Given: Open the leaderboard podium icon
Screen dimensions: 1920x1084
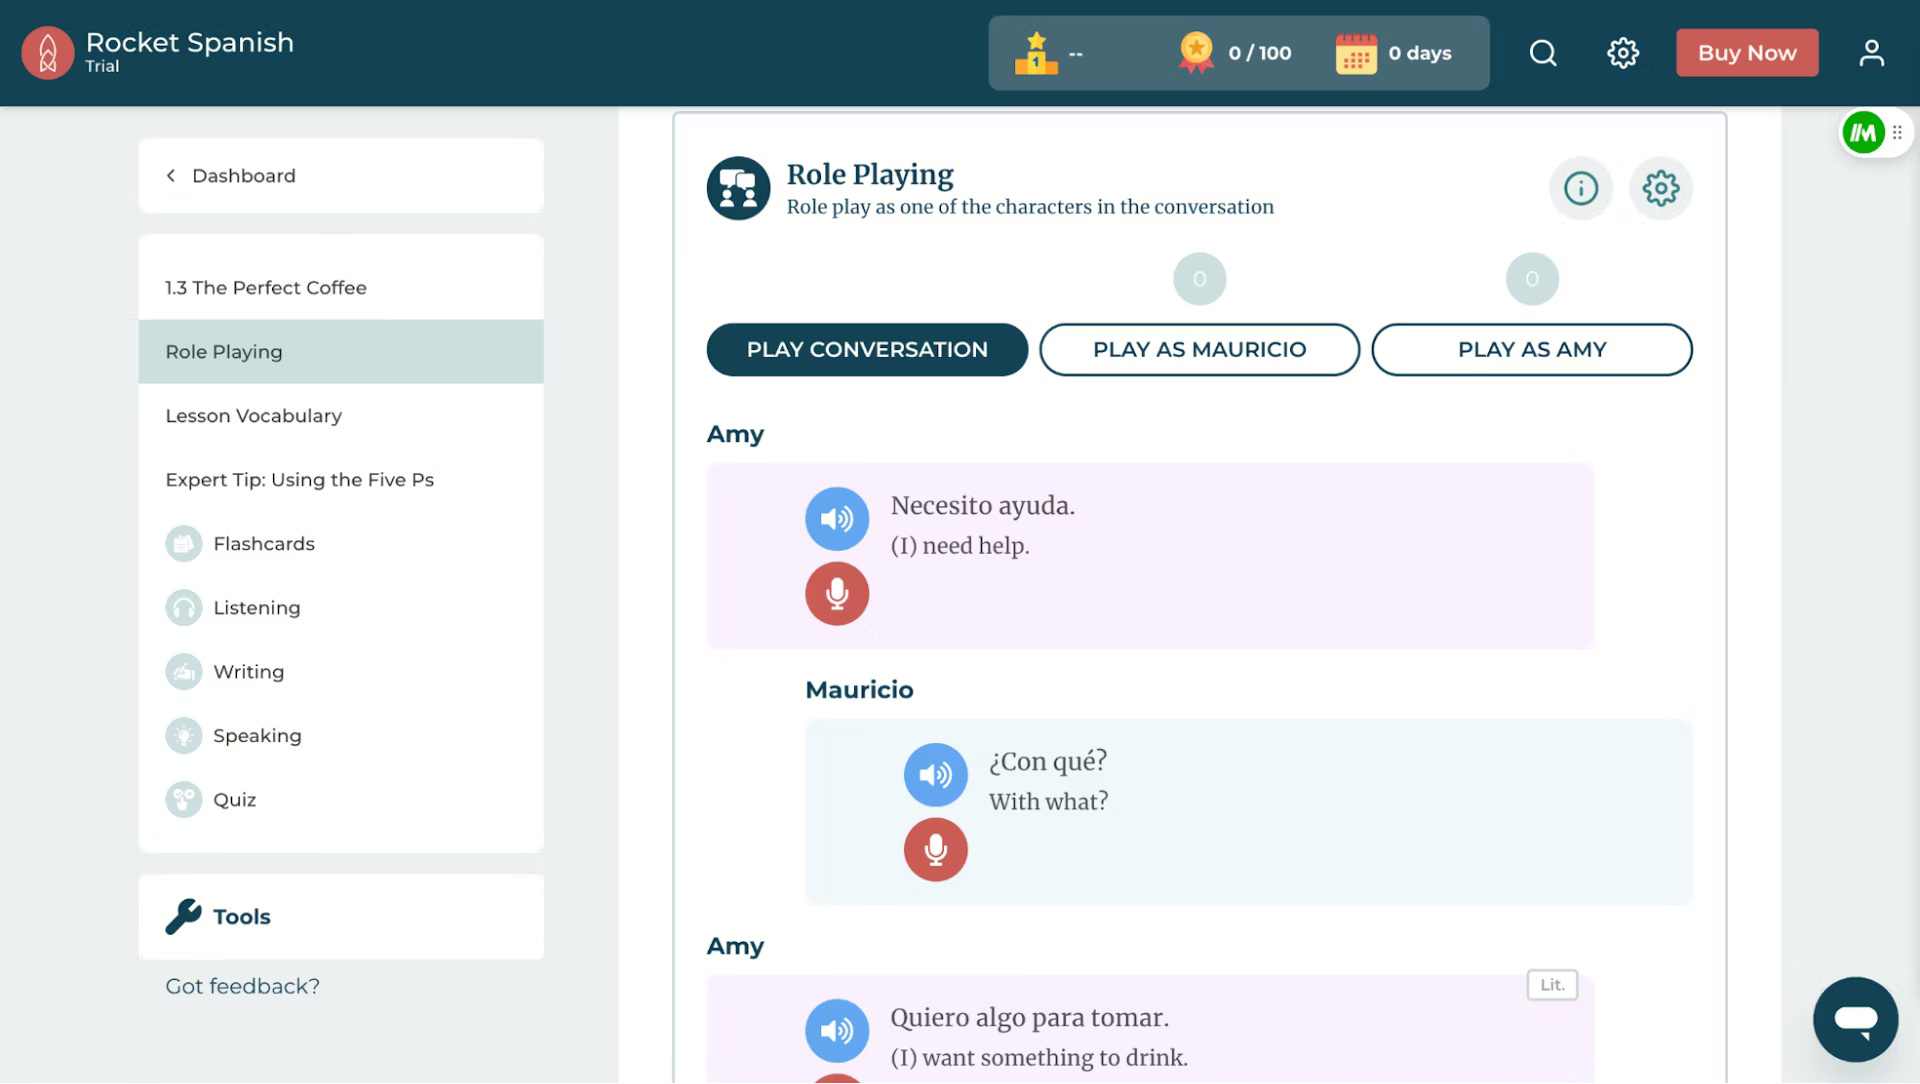Looking at the screenshot, I should [1036, 53].
